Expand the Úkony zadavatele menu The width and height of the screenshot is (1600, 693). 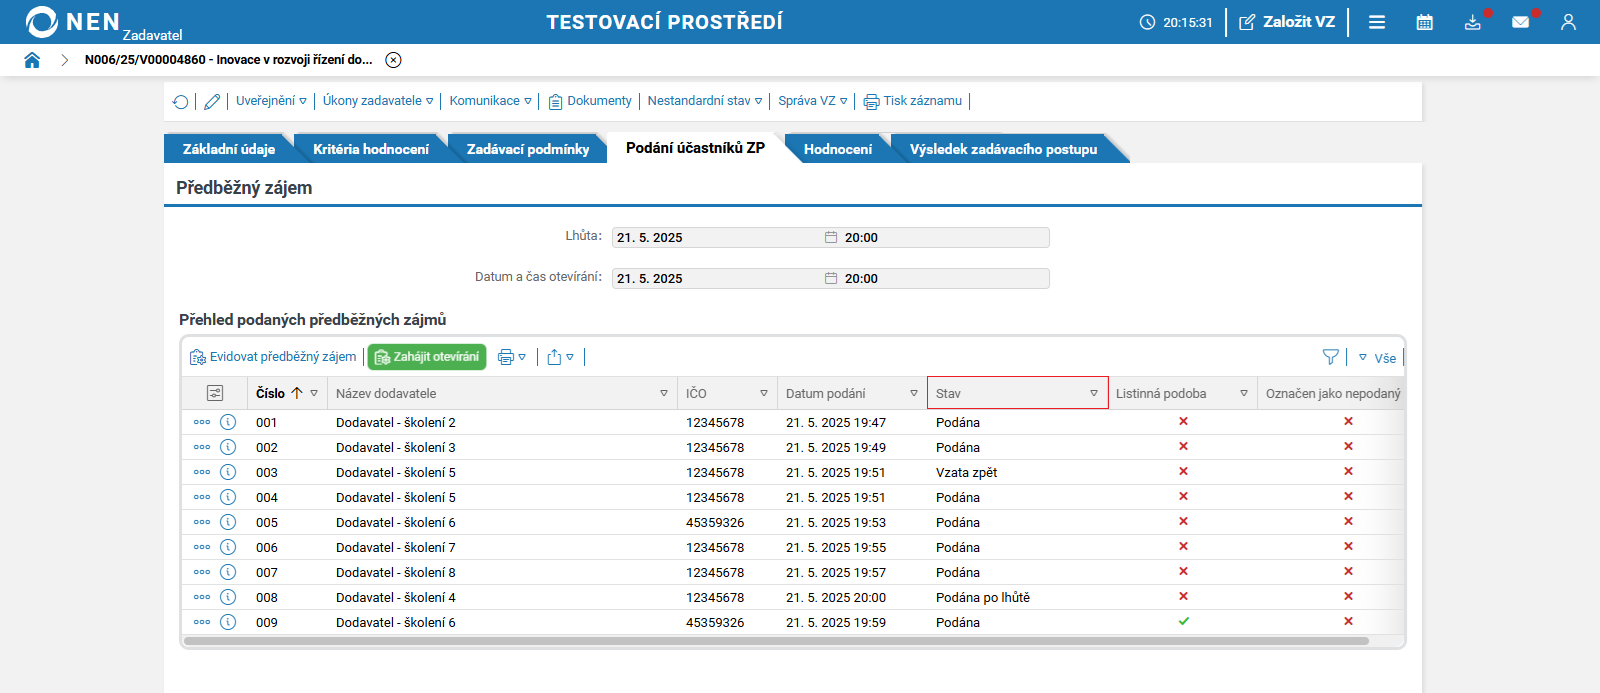[378, 101]
